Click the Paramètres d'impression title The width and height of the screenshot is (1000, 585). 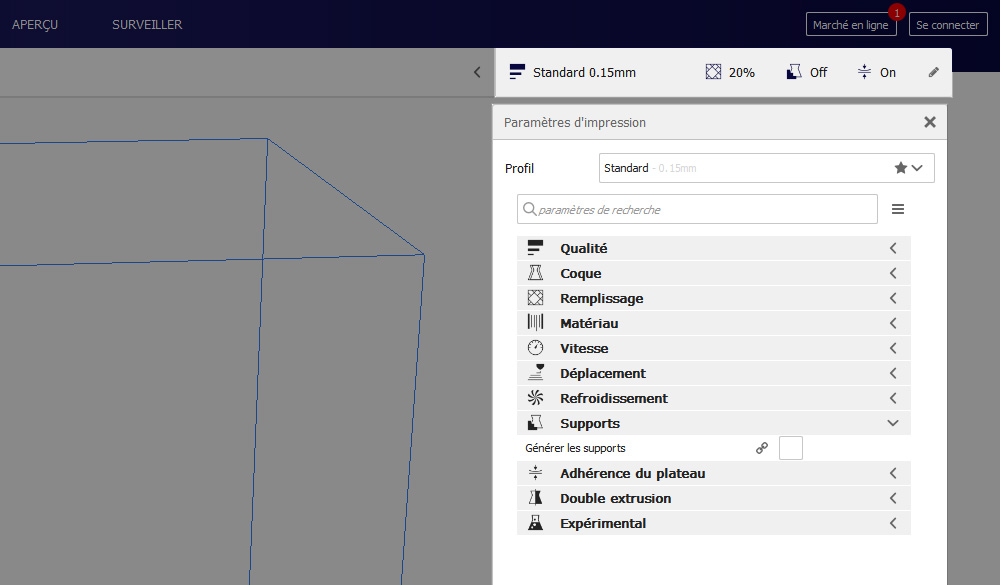[x=575, y=122]
